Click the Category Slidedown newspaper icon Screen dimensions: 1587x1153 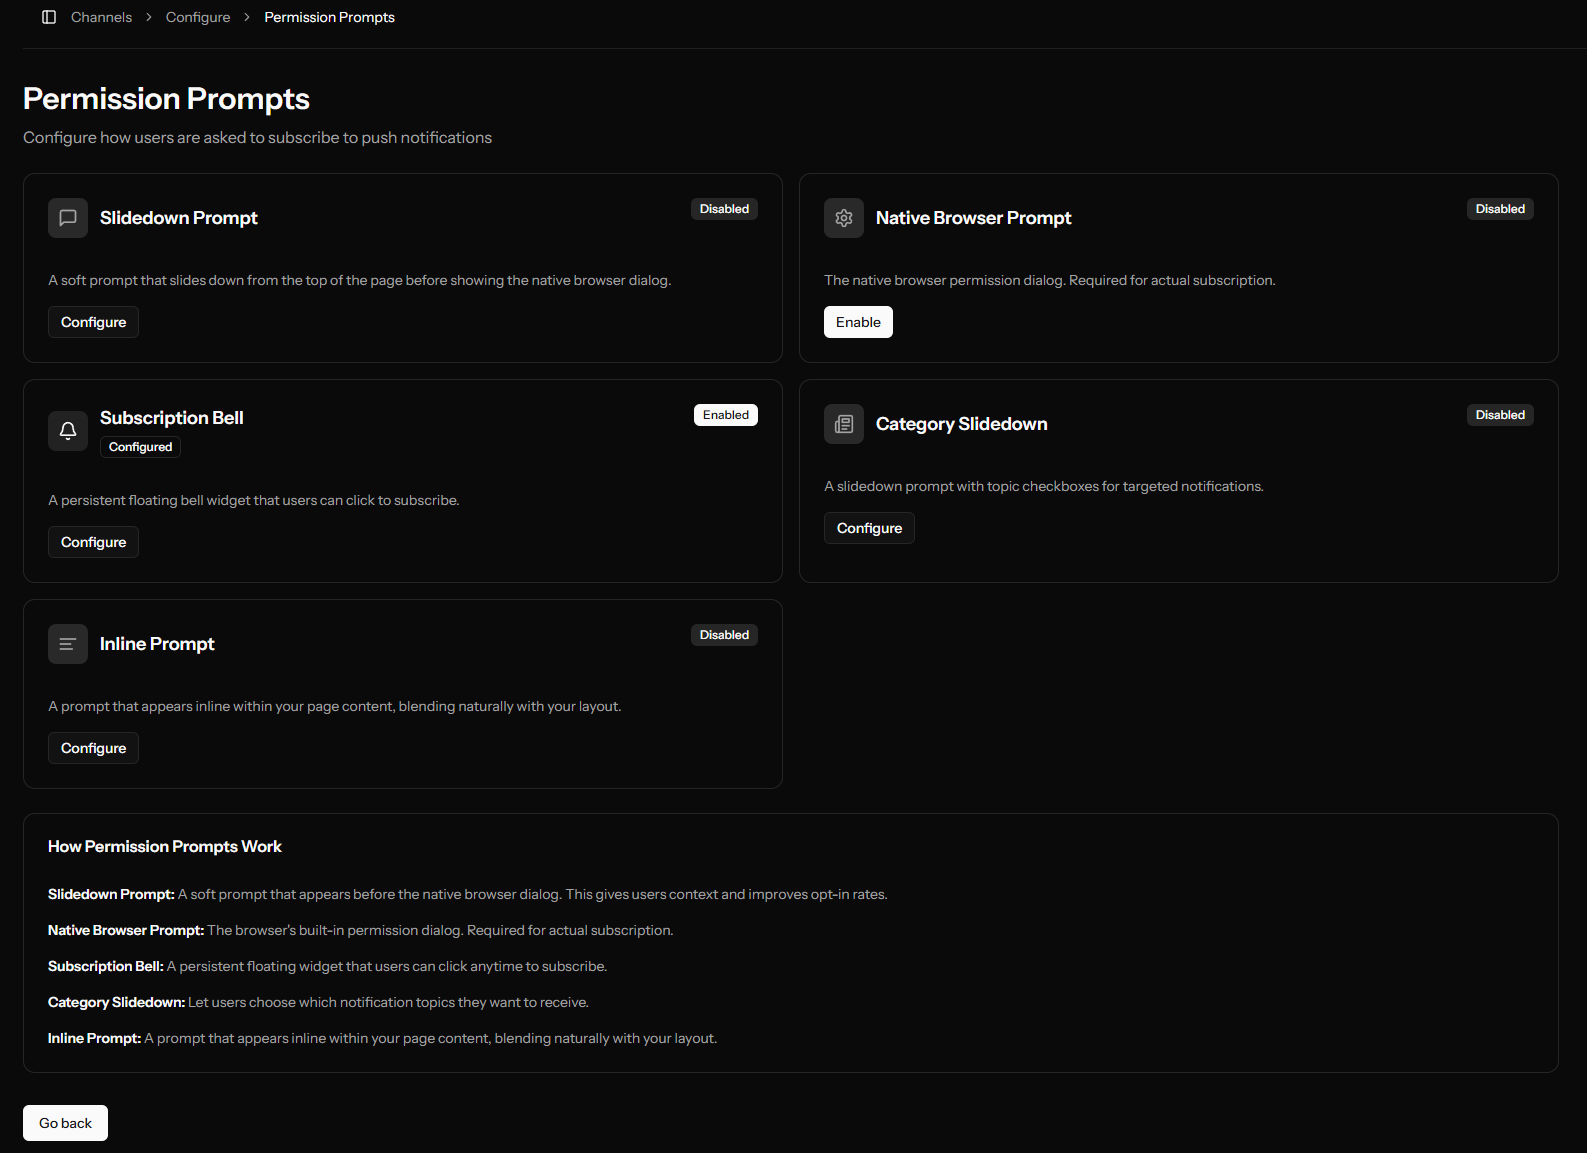[x=844, y=424]
